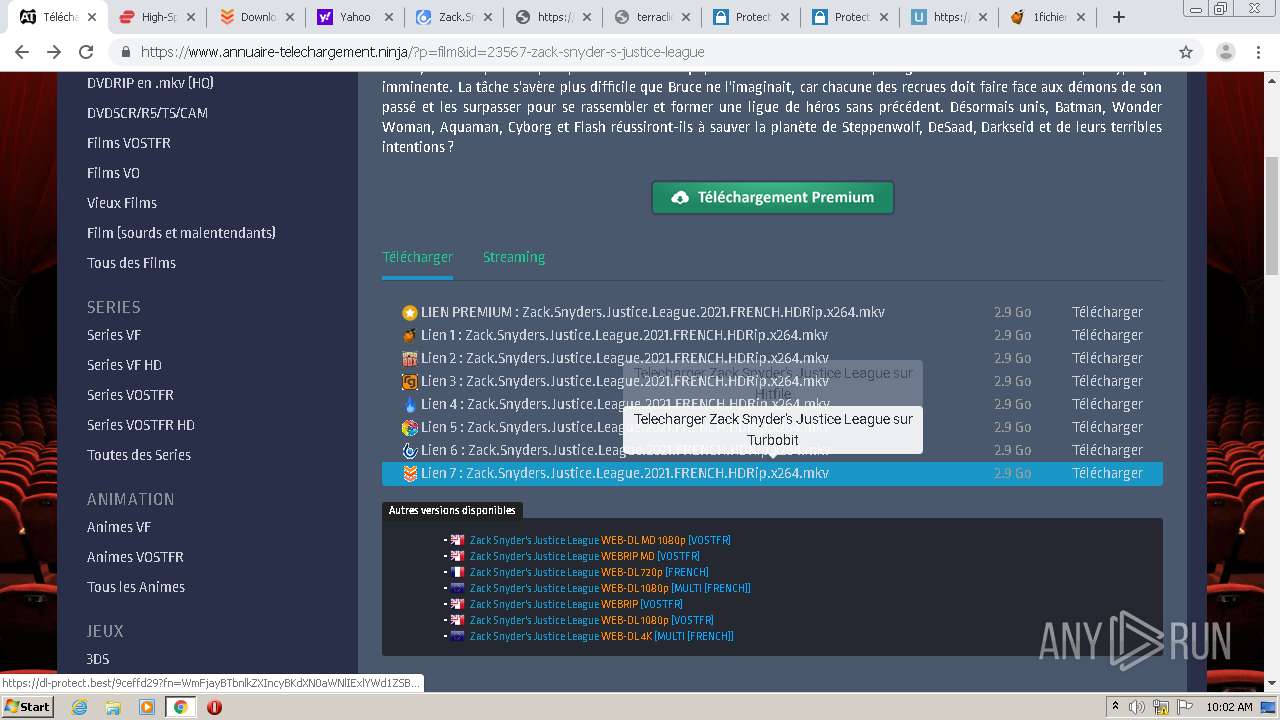This screenshot has width=1280, height=720.
Task: Open the WEBRIP MD VOSTFR version
Action: click(585, 556)
